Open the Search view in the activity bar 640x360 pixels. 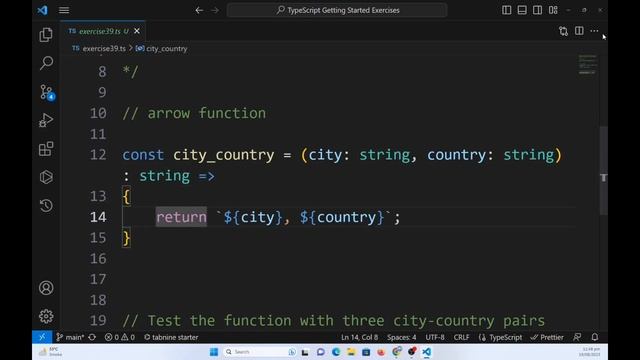[46, 63]
